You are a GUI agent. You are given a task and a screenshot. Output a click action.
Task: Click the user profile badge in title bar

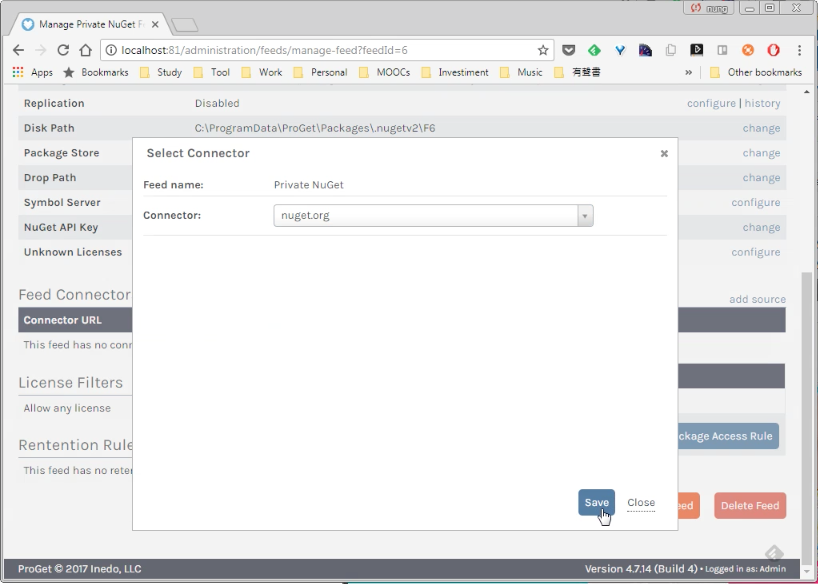pyautogui.click(x=708, y=8)
